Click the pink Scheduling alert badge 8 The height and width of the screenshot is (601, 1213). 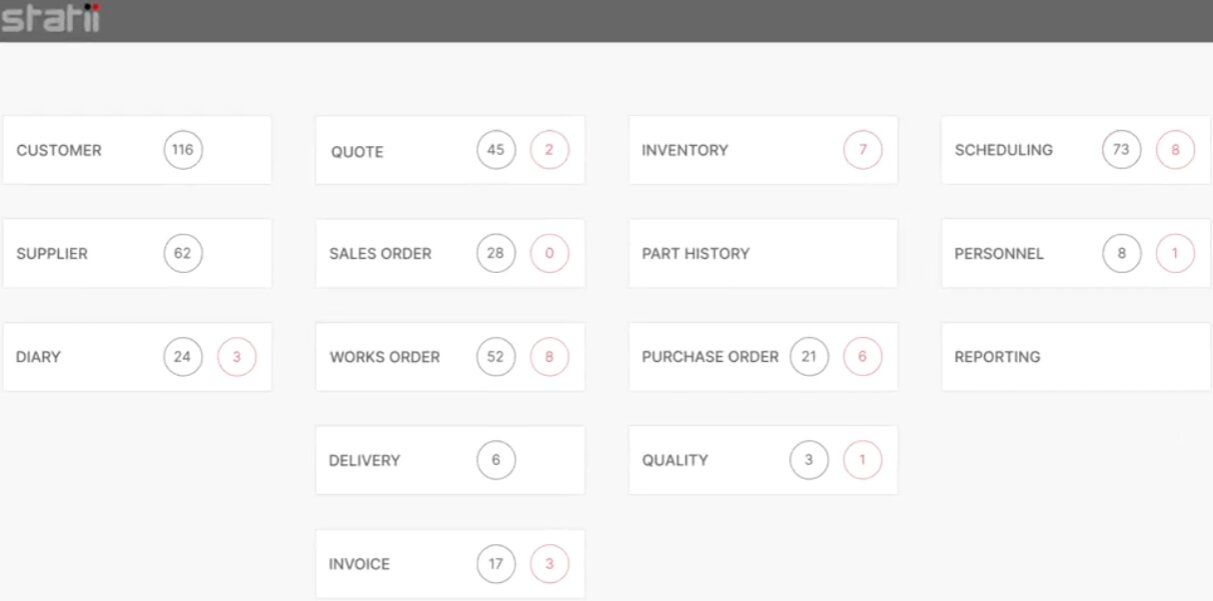tap(1175, 150)
